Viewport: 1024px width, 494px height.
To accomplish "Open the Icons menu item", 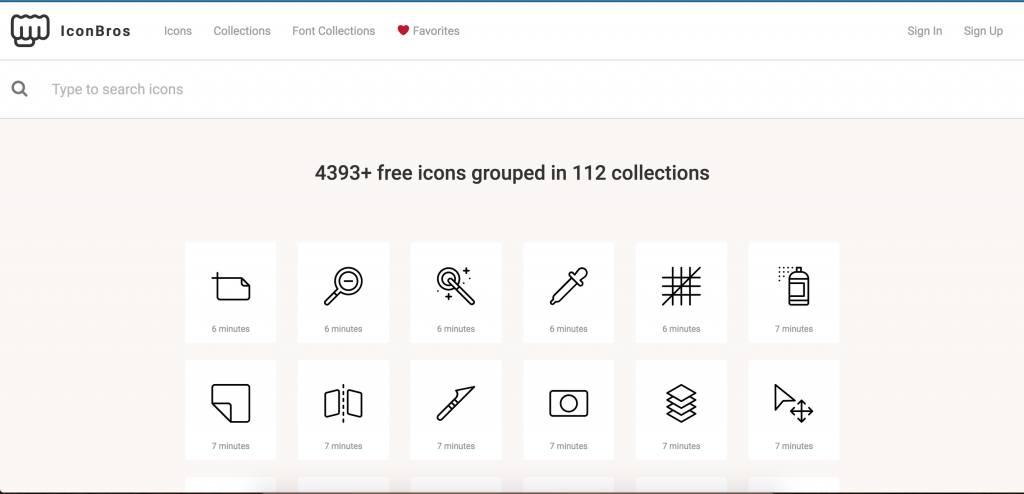I will pyautogui.click(x=178, y=31).
